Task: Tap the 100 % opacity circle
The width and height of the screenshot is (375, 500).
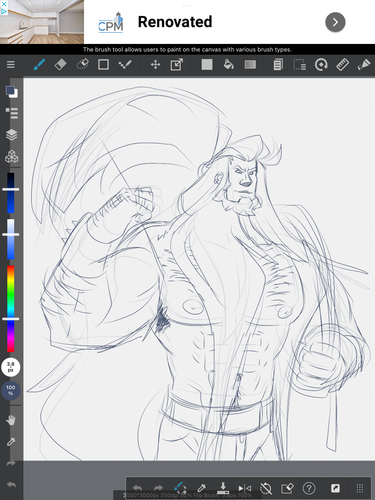Action: (11, 391)
